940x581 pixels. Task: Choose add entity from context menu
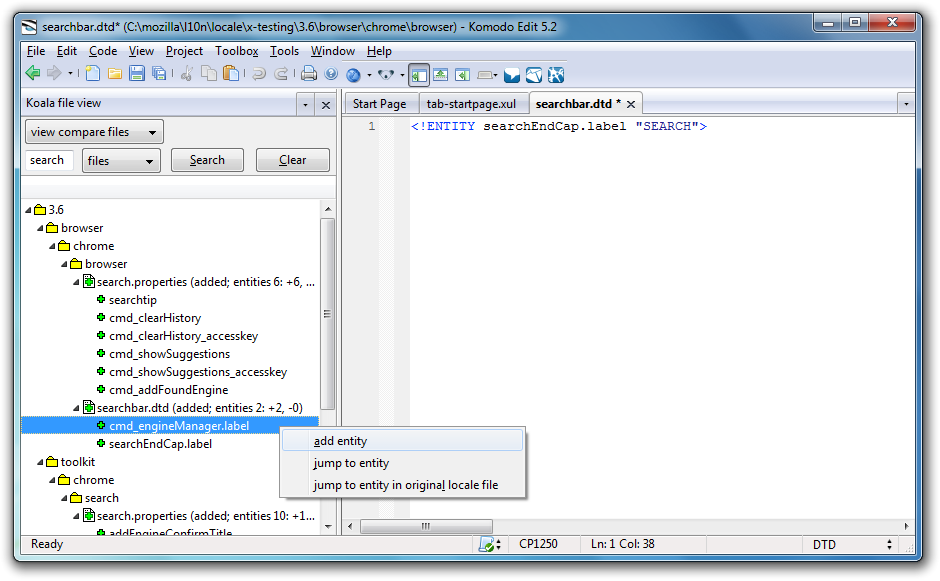[402, 441]
